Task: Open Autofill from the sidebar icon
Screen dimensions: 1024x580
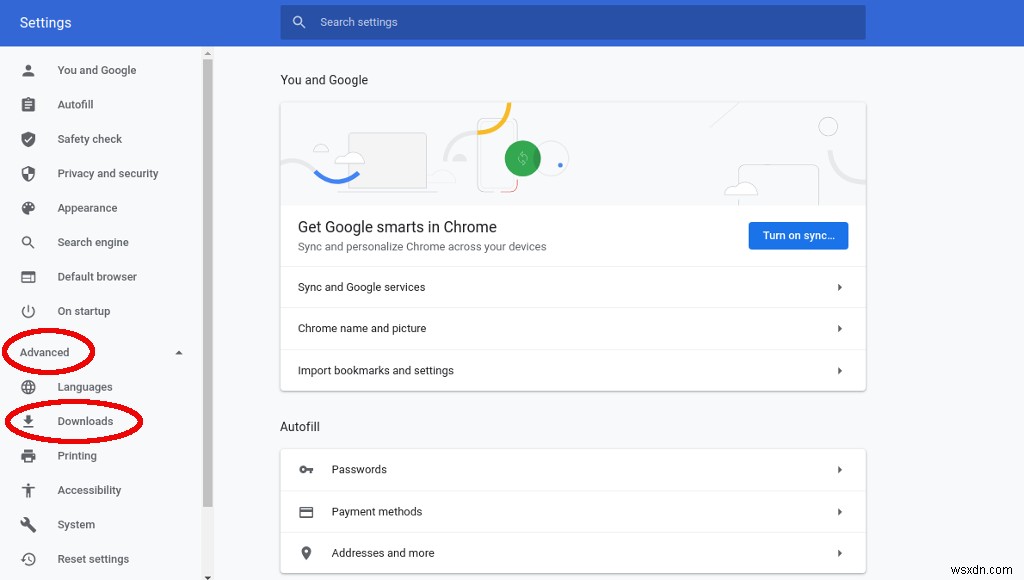Action: coord(27,104)
